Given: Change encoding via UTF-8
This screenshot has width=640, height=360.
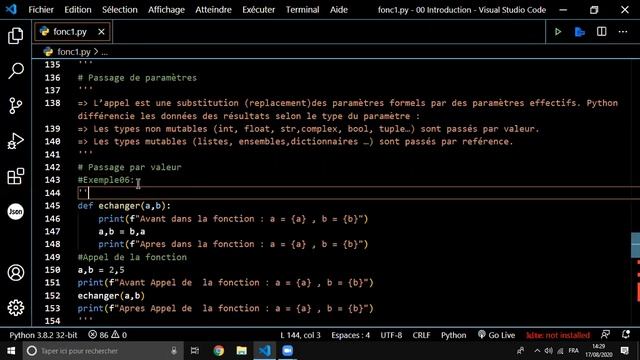Looking at the screenshot, I should (x=391, y=335).
